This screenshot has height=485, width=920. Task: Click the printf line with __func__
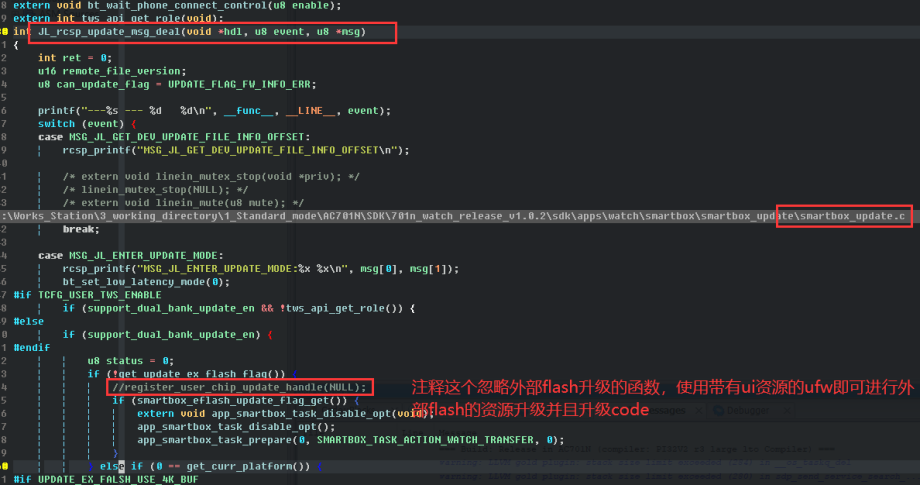point(214,111)
